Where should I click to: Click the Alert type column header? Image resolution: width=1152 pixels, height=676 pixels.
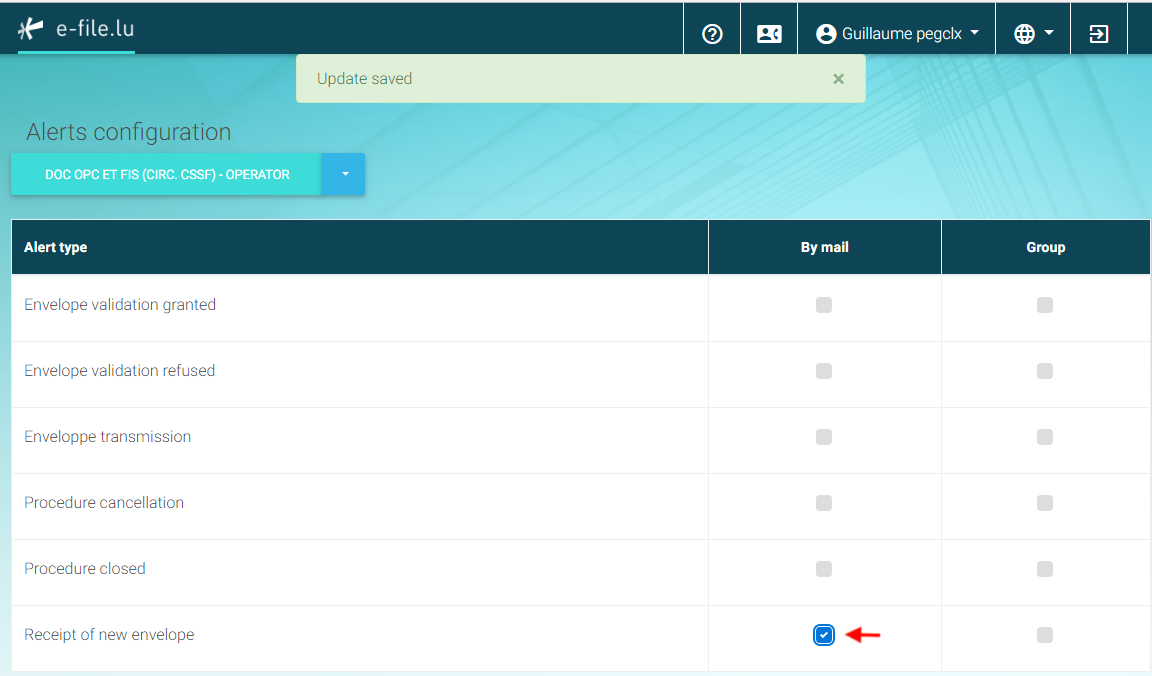pyautogui.click(x=55, y=247)
